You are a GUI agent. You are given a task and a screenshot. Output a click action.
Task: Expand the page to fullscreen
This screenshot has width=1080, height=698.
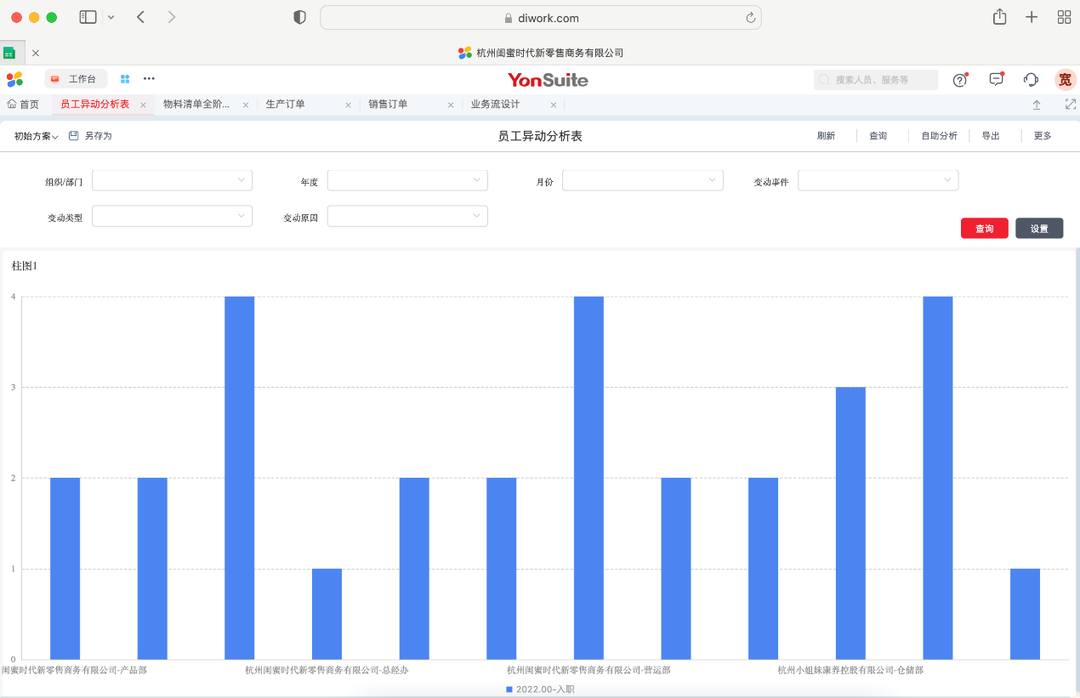[1070, 104]
